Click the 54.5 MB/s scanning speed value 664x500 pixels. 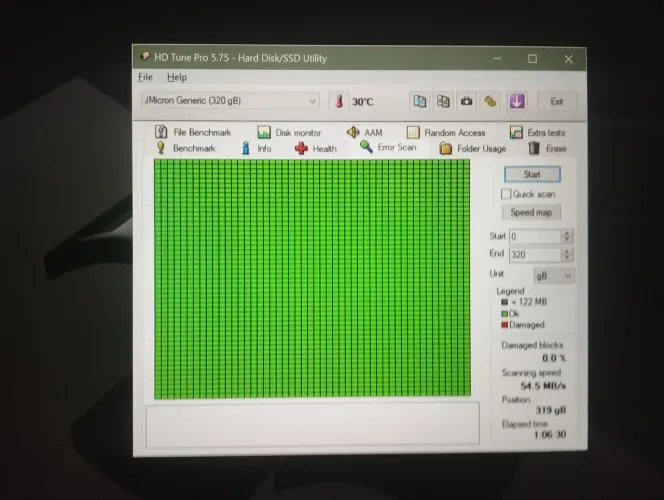point(543,386)
